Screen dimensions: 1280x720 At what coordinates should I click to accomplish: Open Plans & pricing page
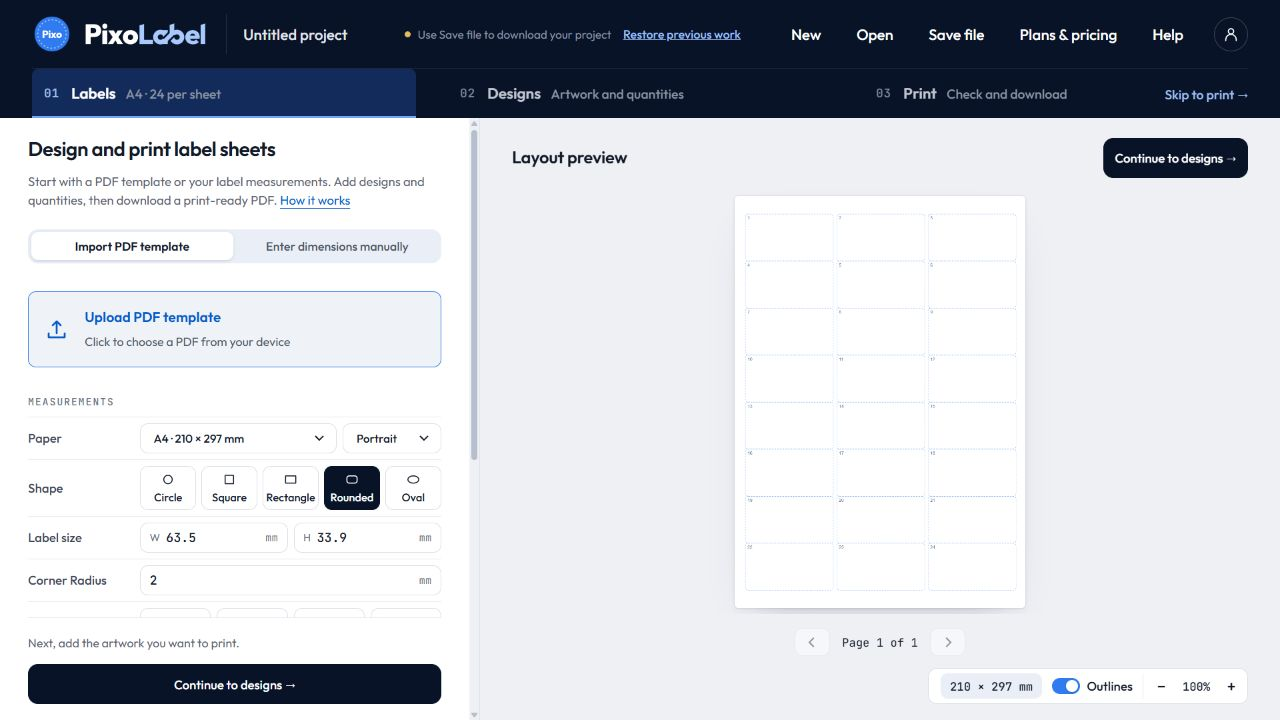coord(1068,35)
